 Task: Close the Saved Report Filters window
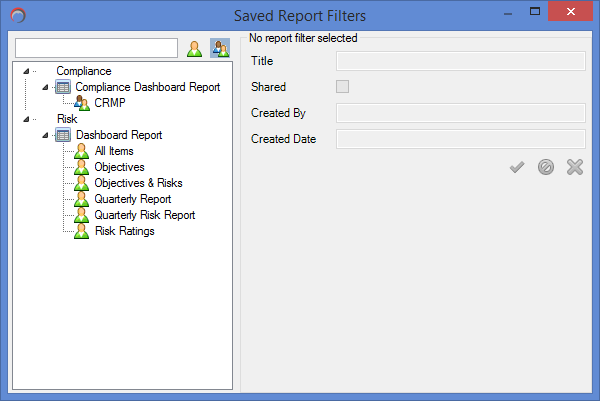pyautogui.click(x=571, y=11)
